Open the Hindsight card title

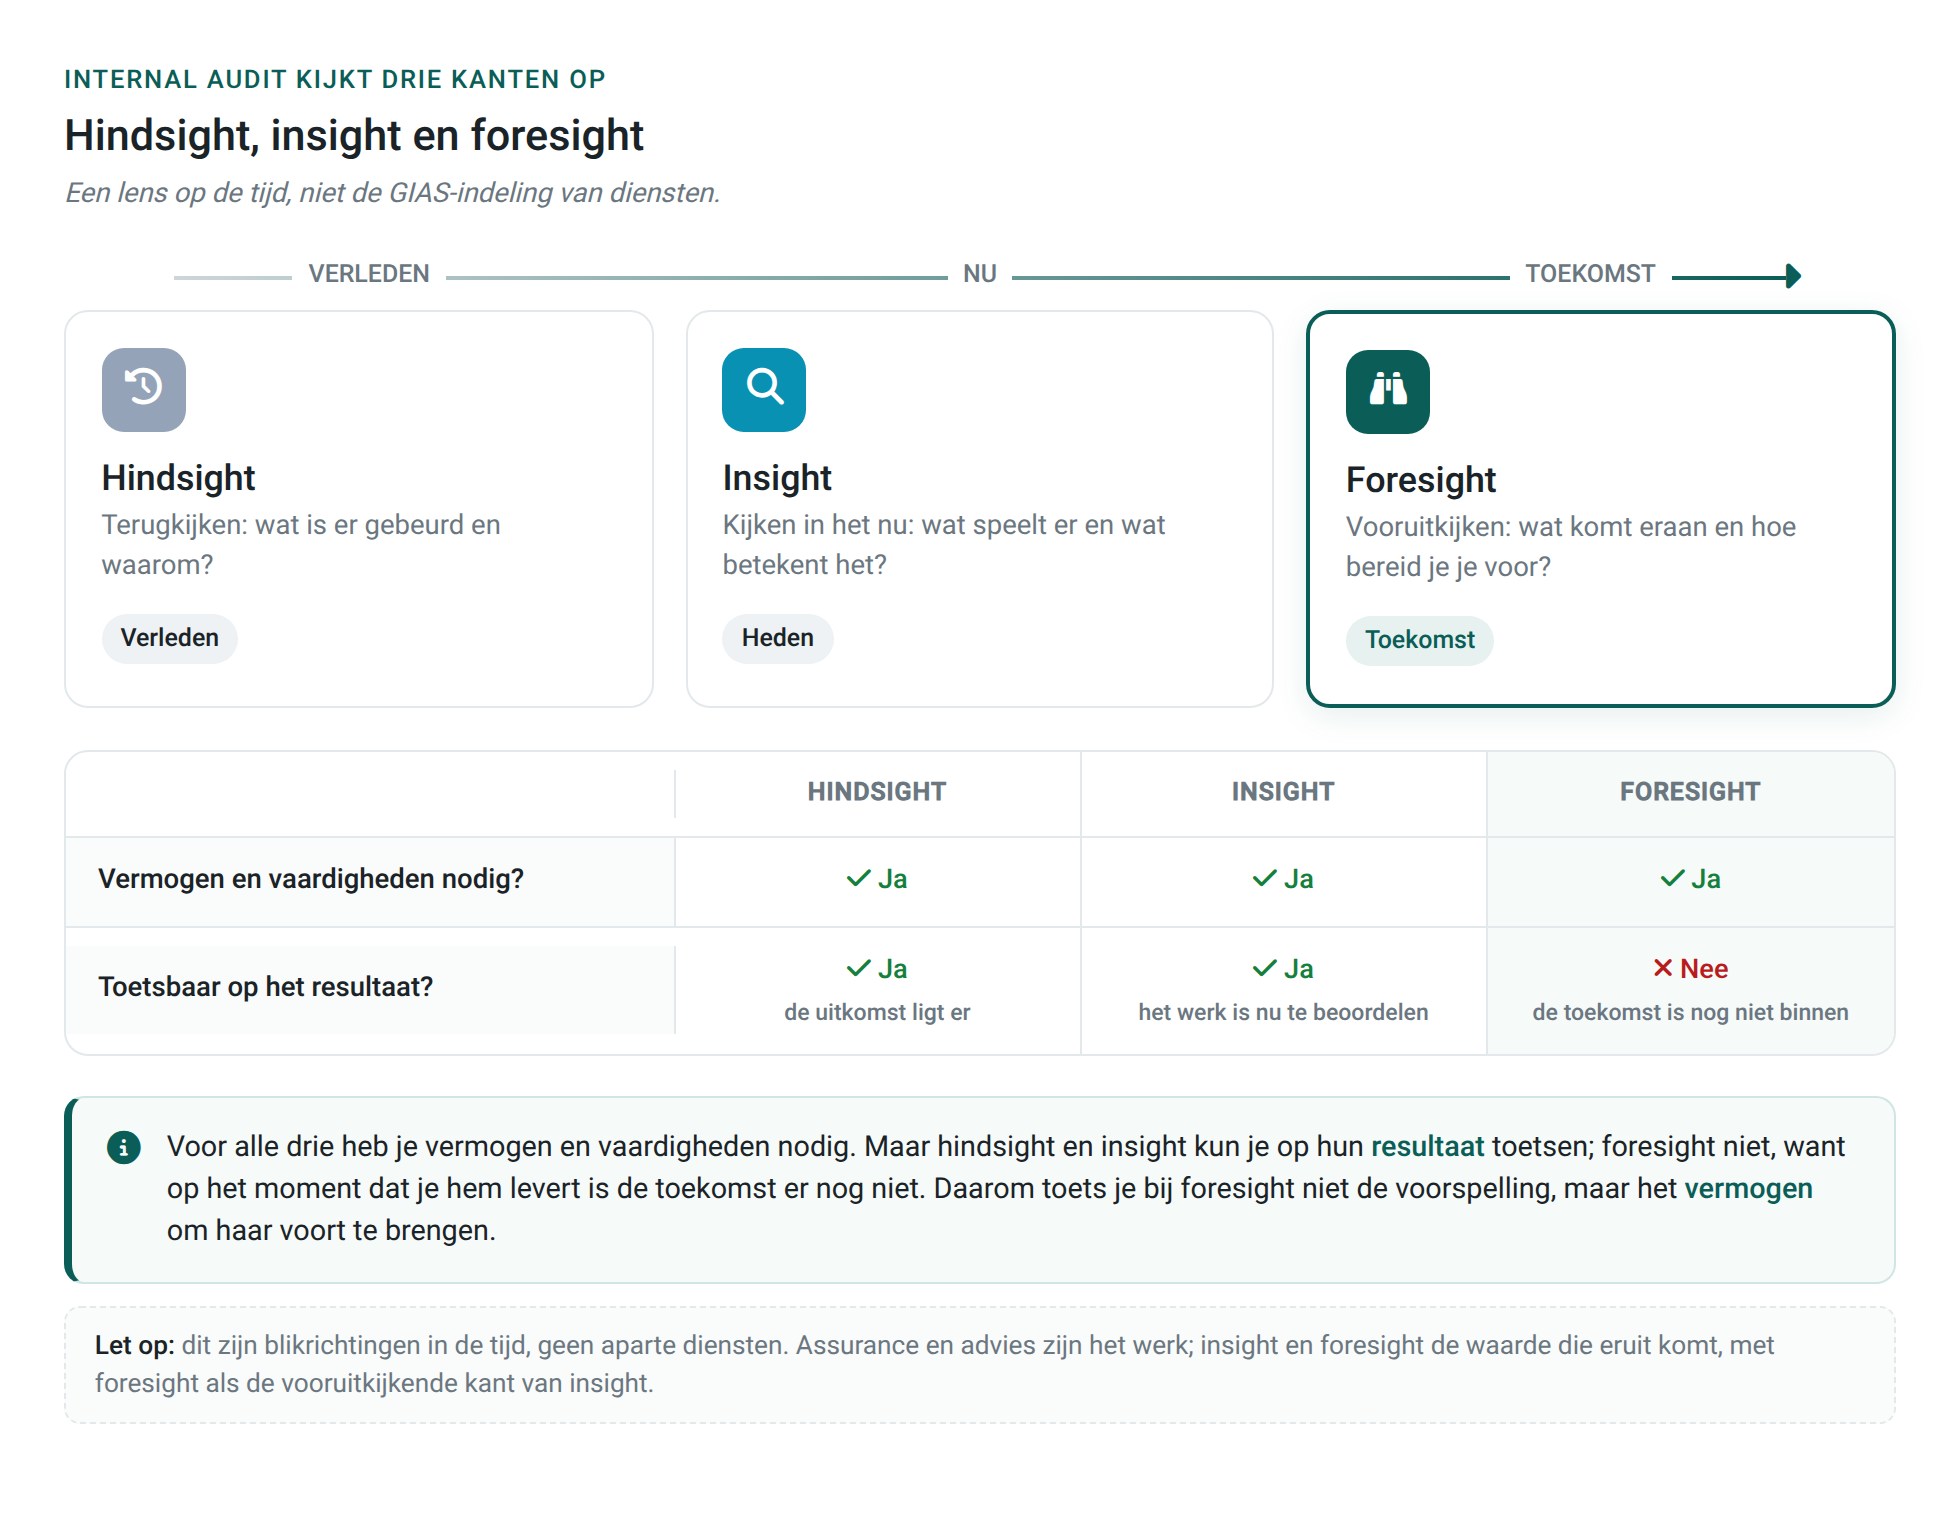(179, 478)
